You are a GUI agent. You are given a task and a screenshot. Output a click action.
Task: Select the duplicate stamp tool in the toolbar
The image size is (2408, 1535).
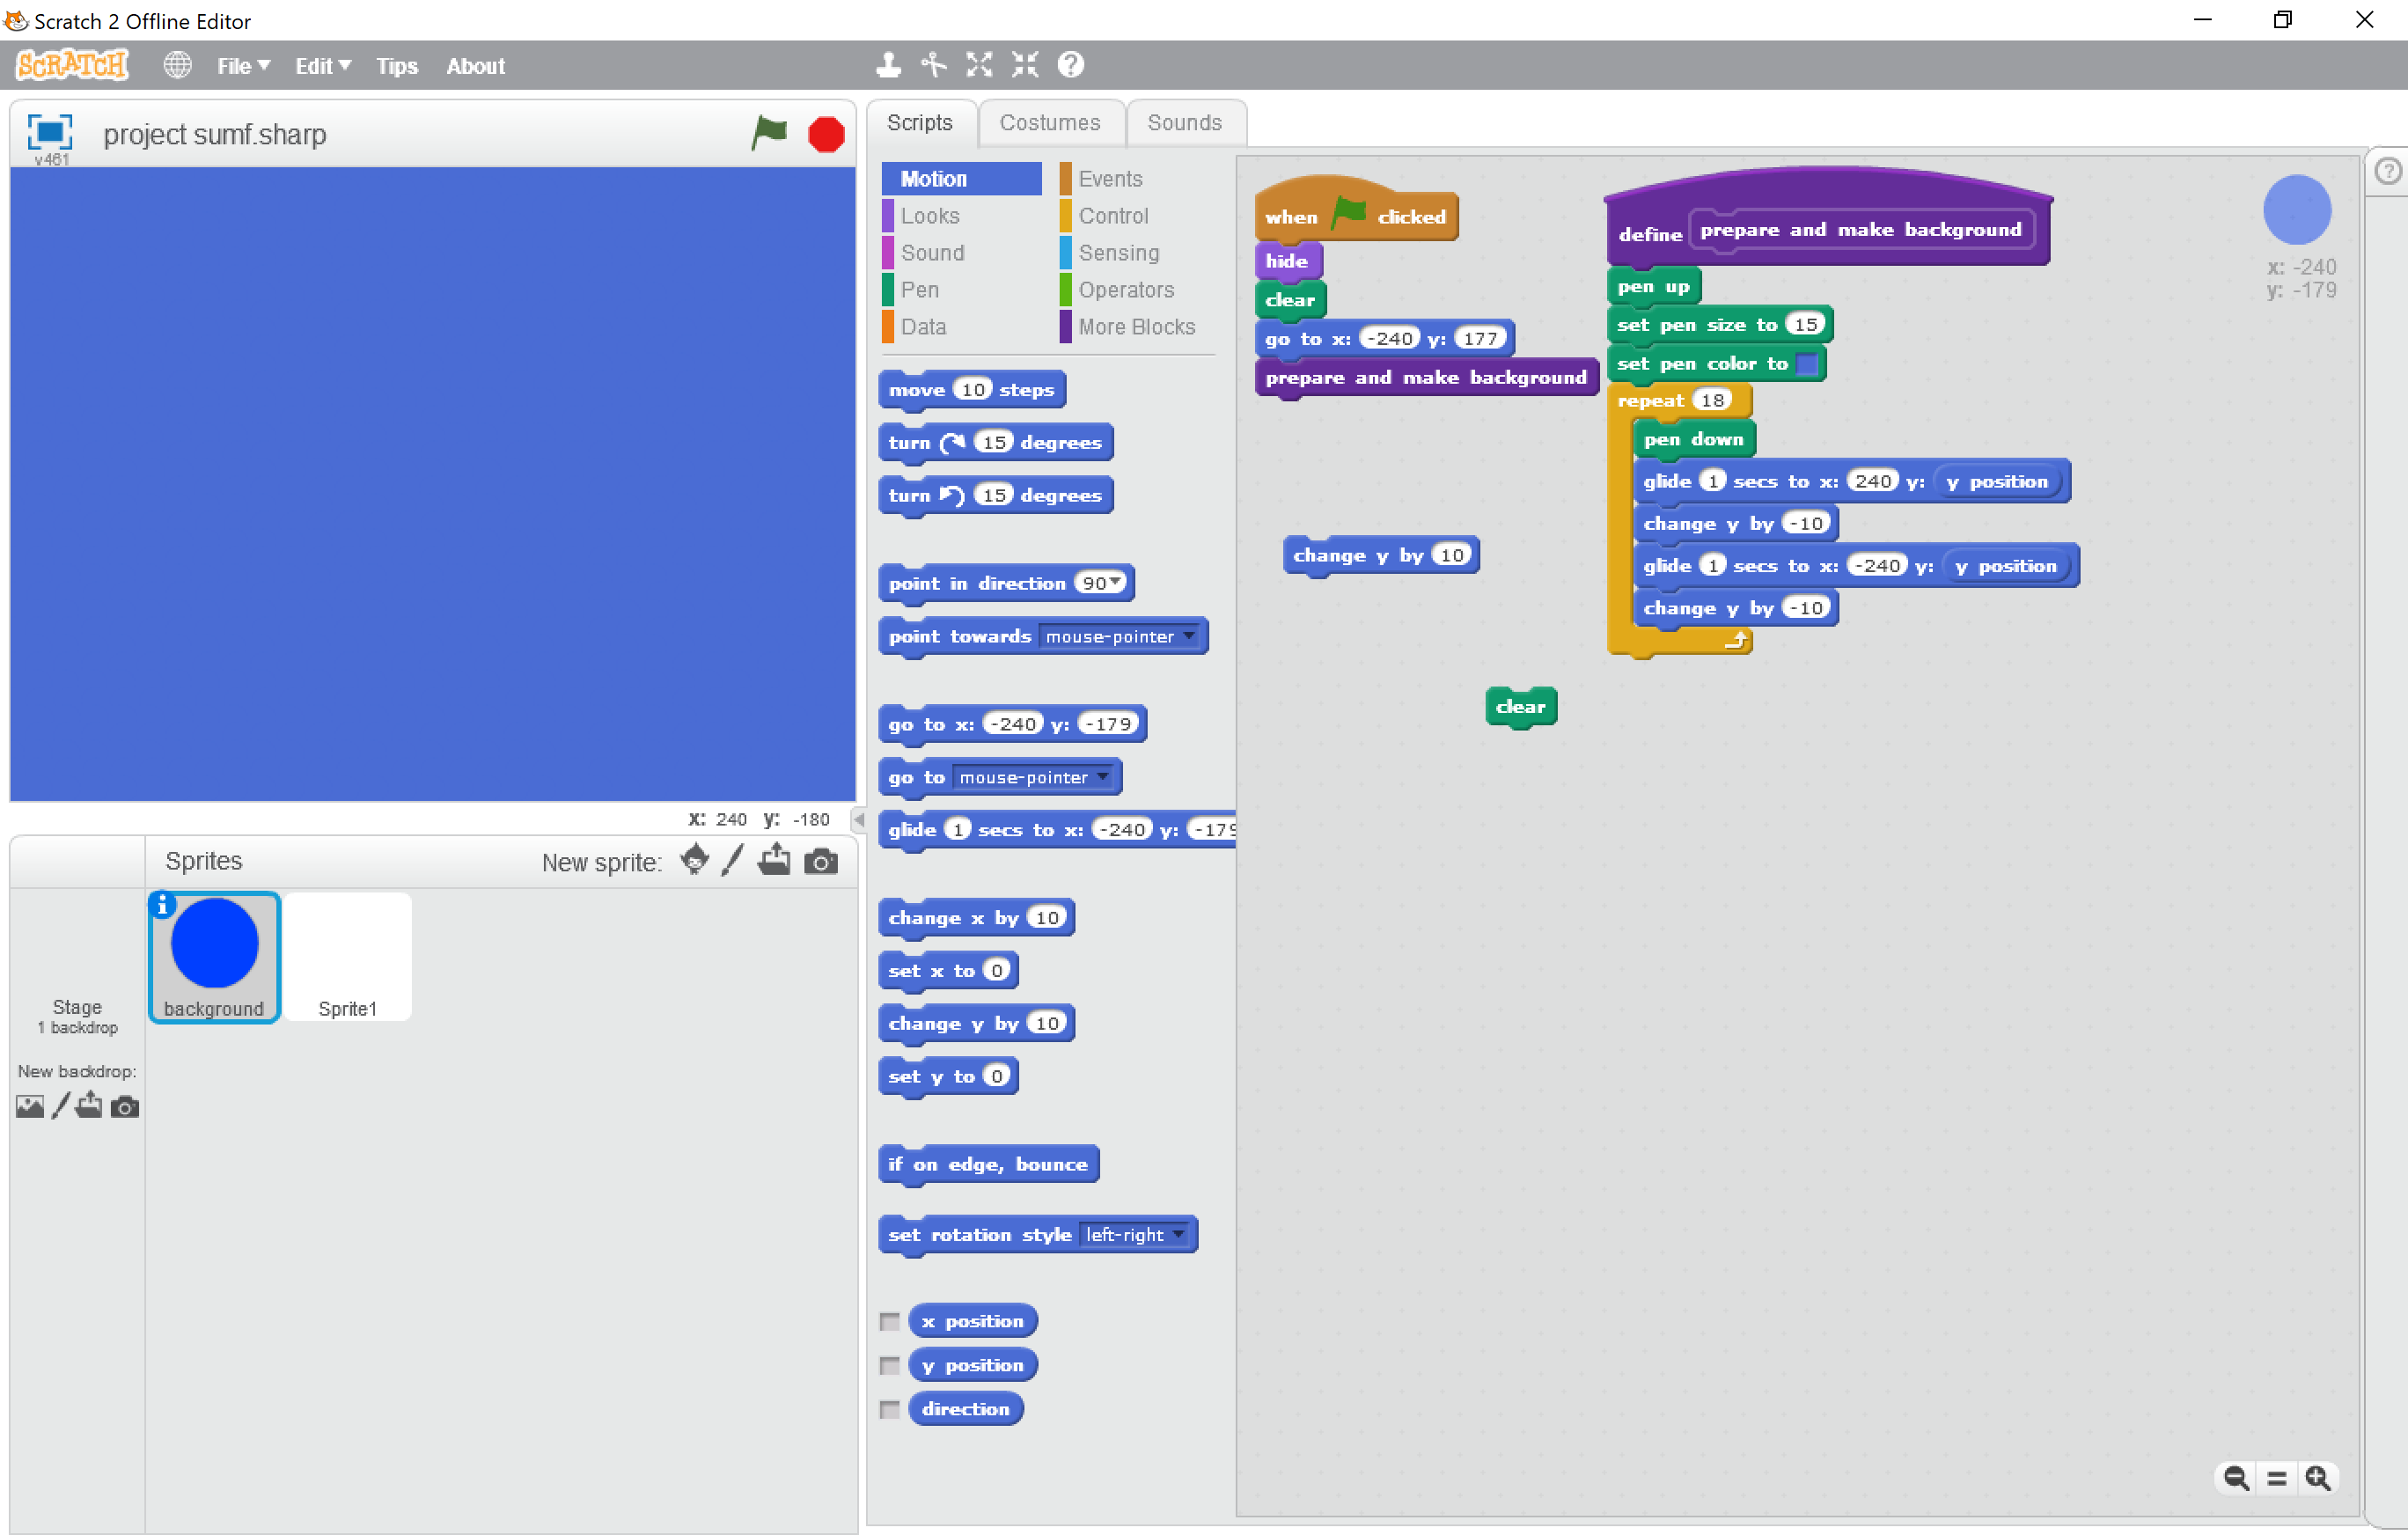point(887,64)
